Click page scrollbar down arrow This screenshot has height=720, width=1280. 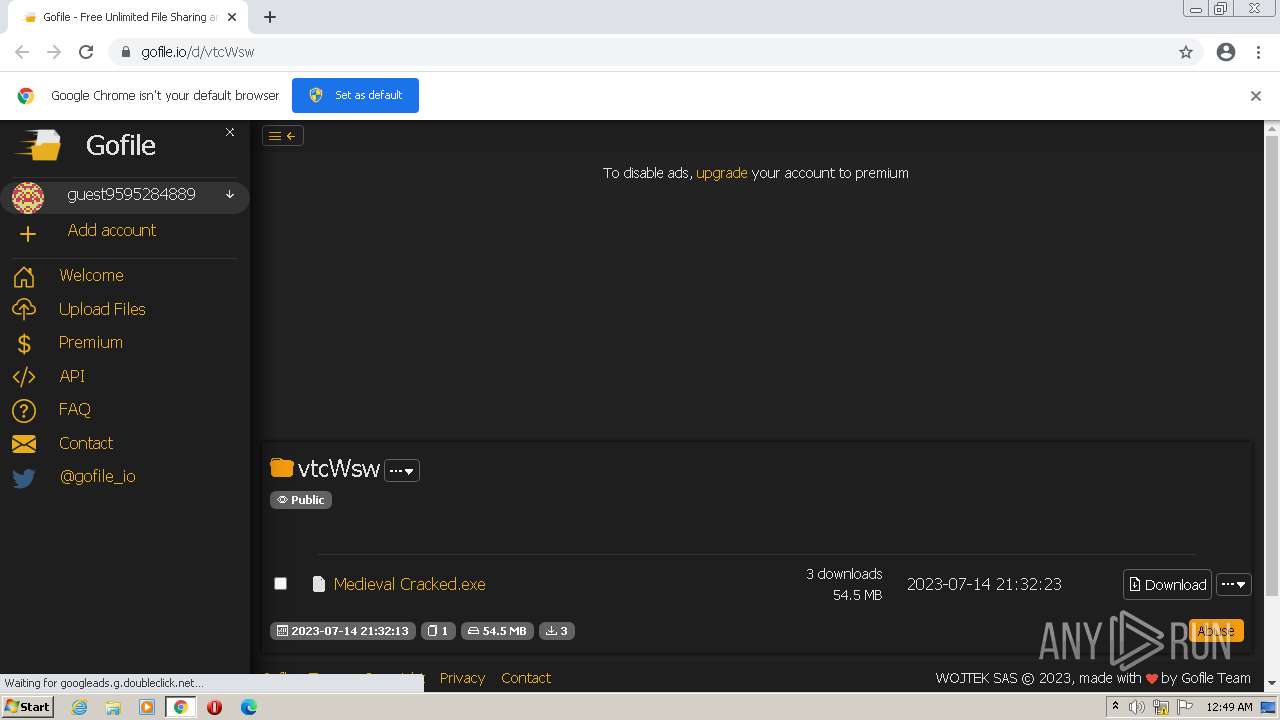tap(1272, 683)
